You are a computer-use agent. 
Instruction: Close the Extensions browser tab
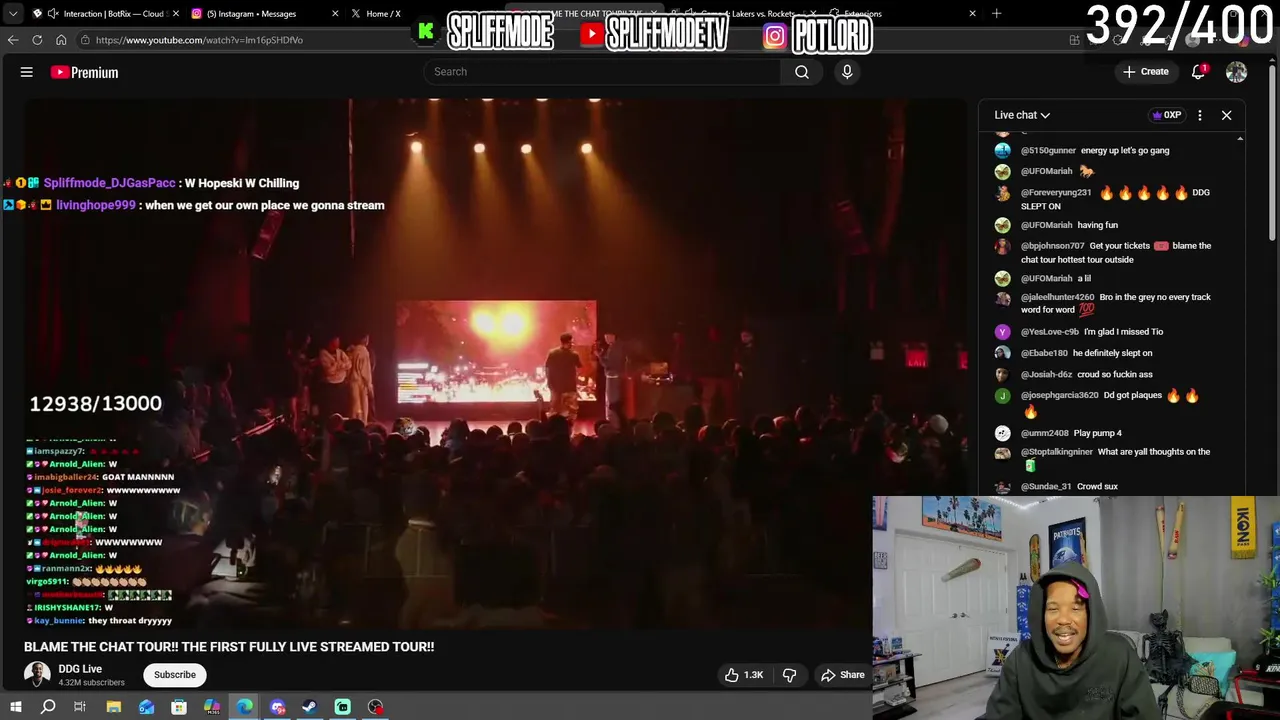pos(972,13)
